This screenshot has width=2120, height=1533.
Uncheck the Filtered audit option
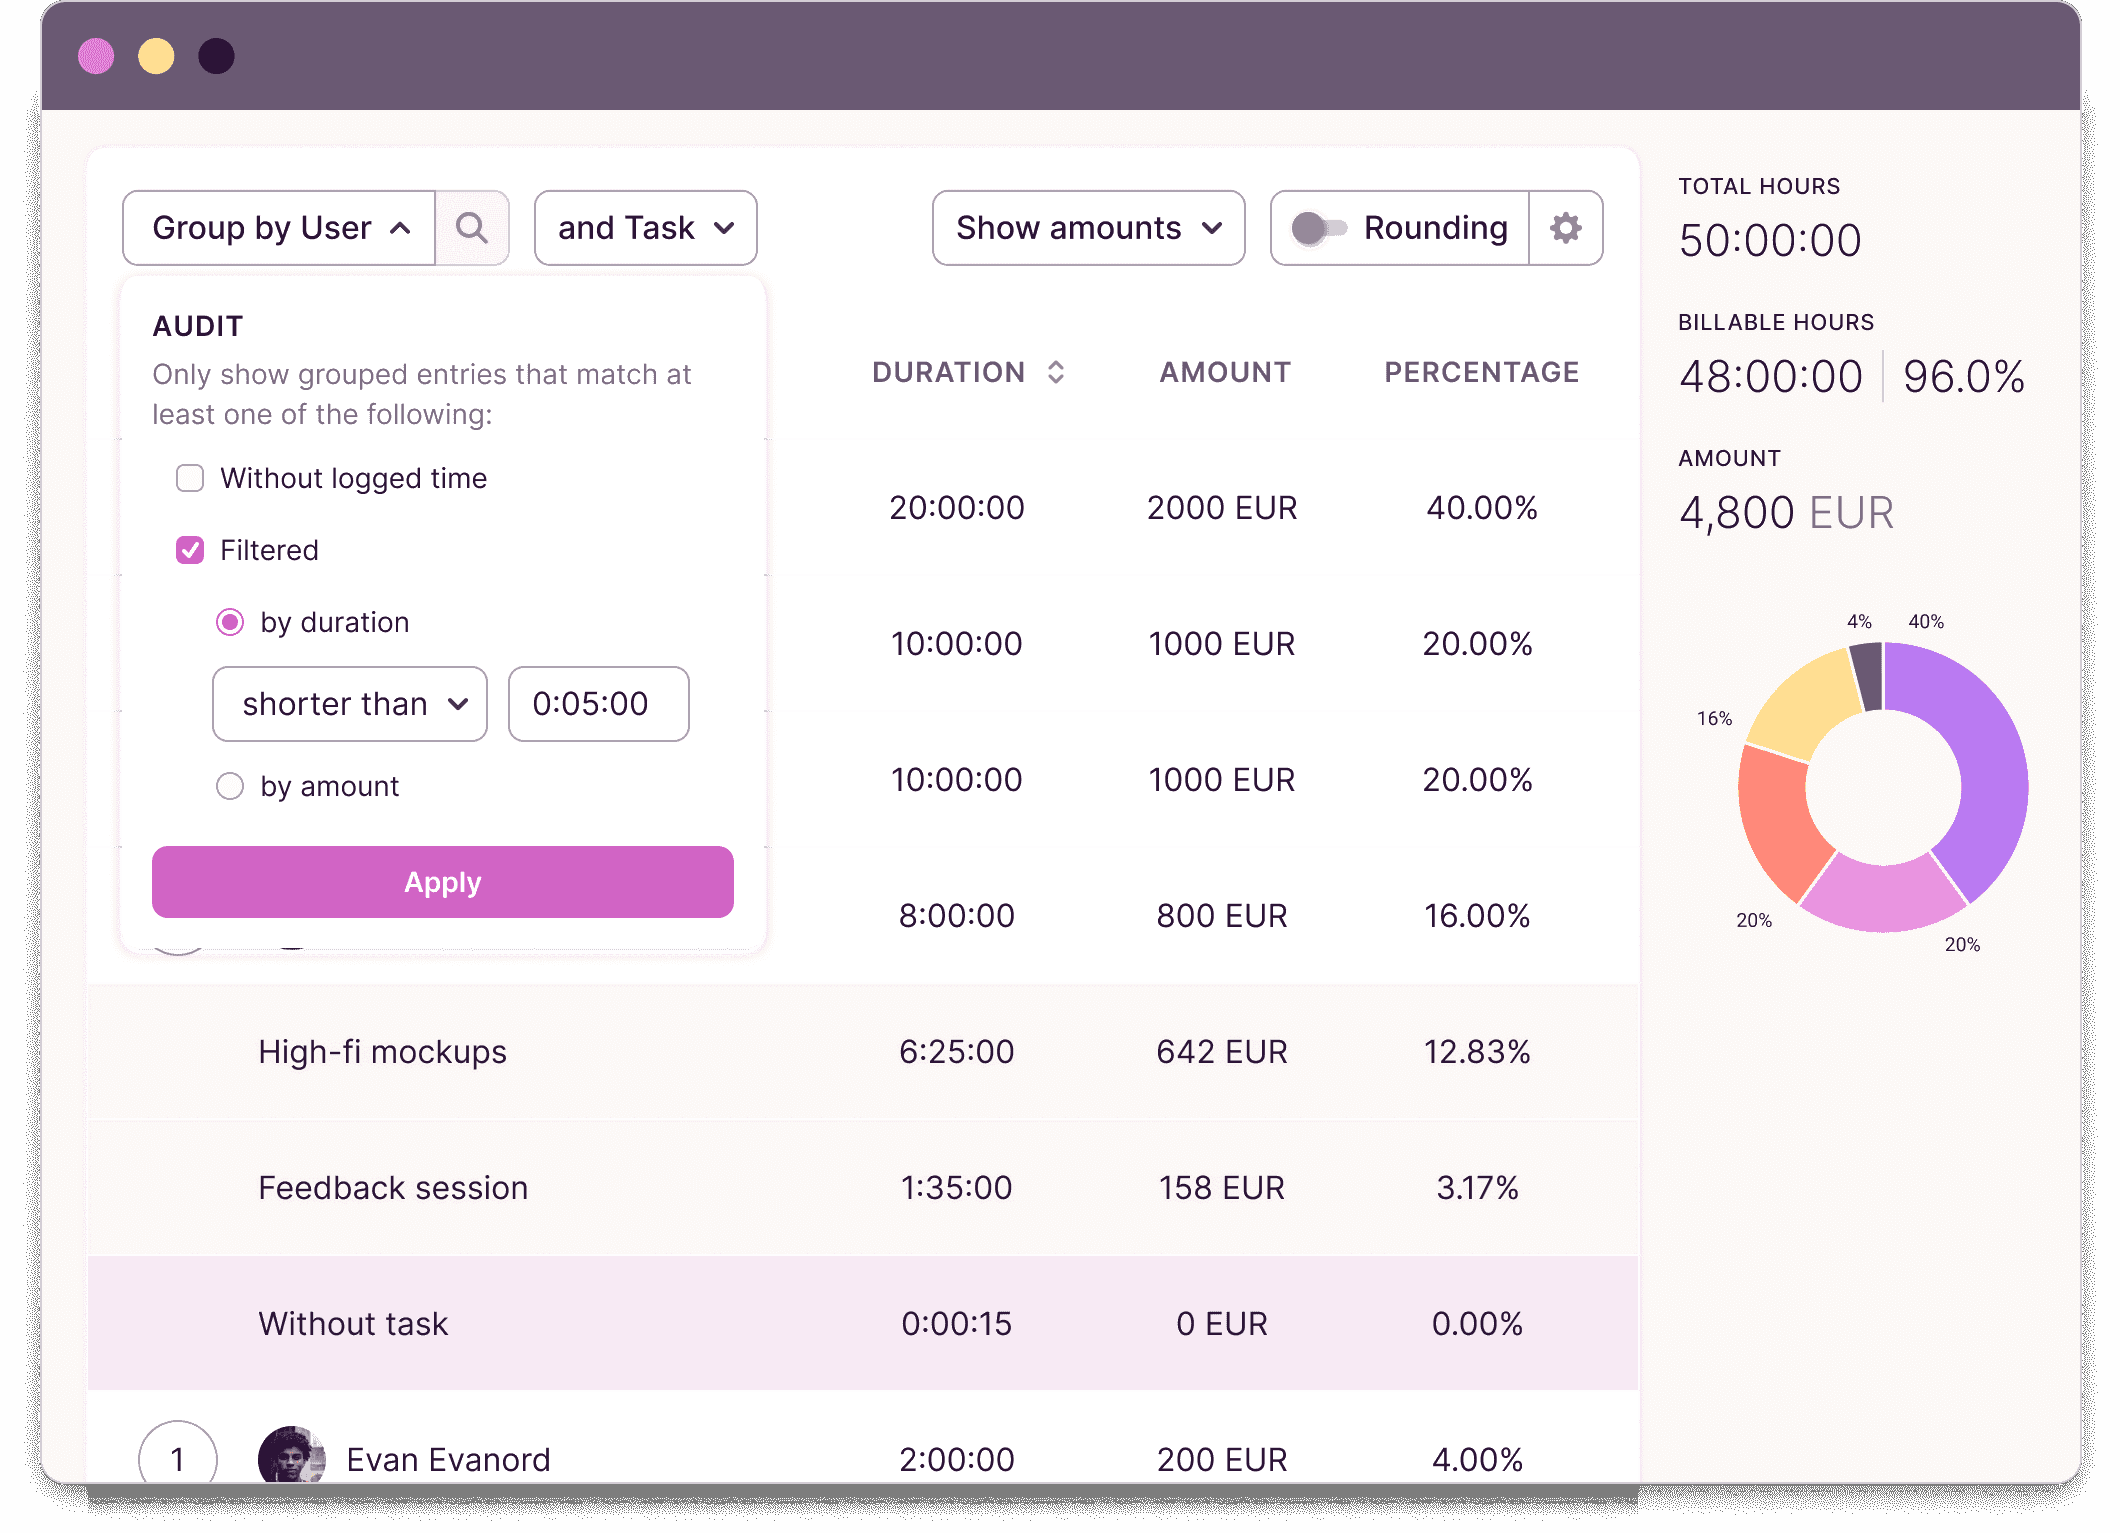pos(189,549)
